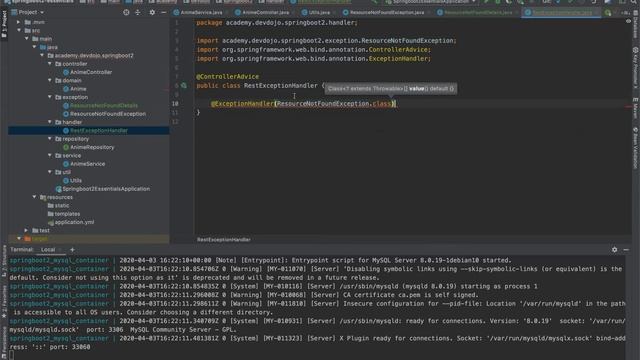Click the package declaration on line 1
The height and width of the screenshot is (360, 640).
coord(277,23)
